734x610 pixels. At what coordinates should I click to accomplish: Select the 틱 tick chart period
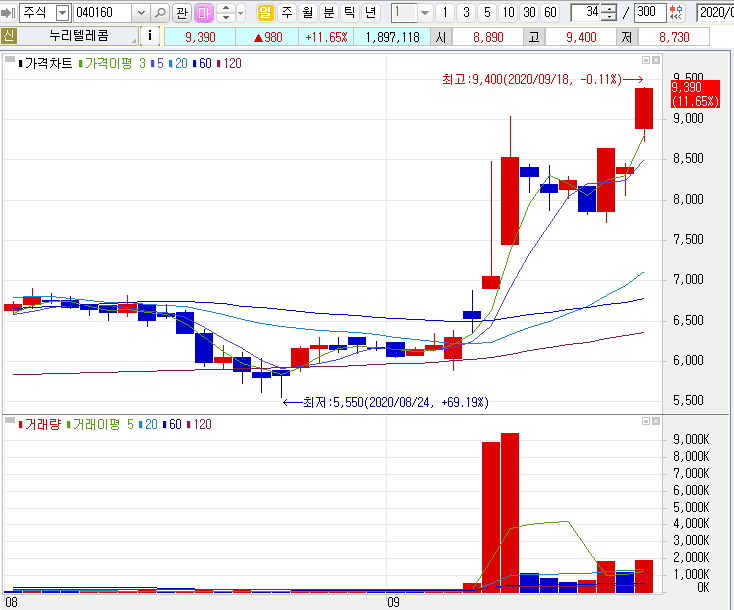[350, 12]
